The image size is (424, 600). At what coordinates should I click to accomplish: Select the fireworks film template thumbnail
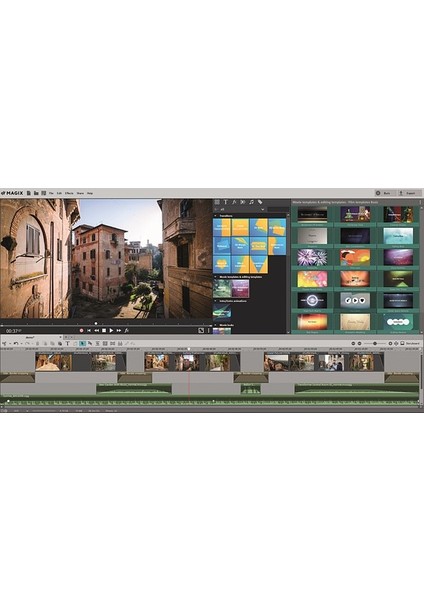pos(312,258)
